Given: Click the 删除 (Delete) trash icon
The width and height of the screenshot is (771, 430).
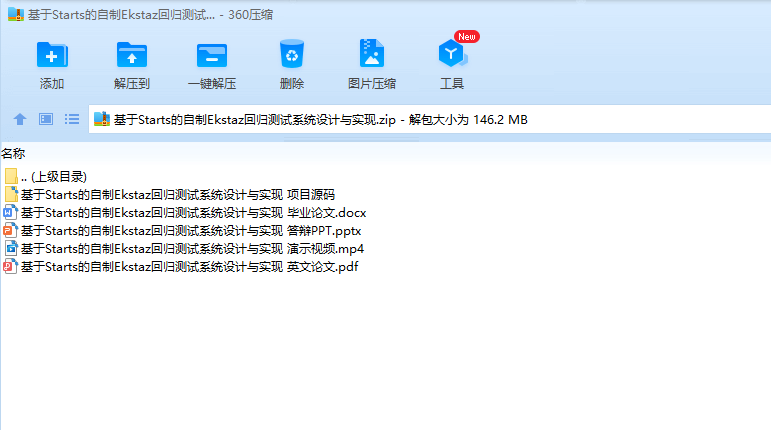Looking at the screenshot, I should (x=292, y=53).
